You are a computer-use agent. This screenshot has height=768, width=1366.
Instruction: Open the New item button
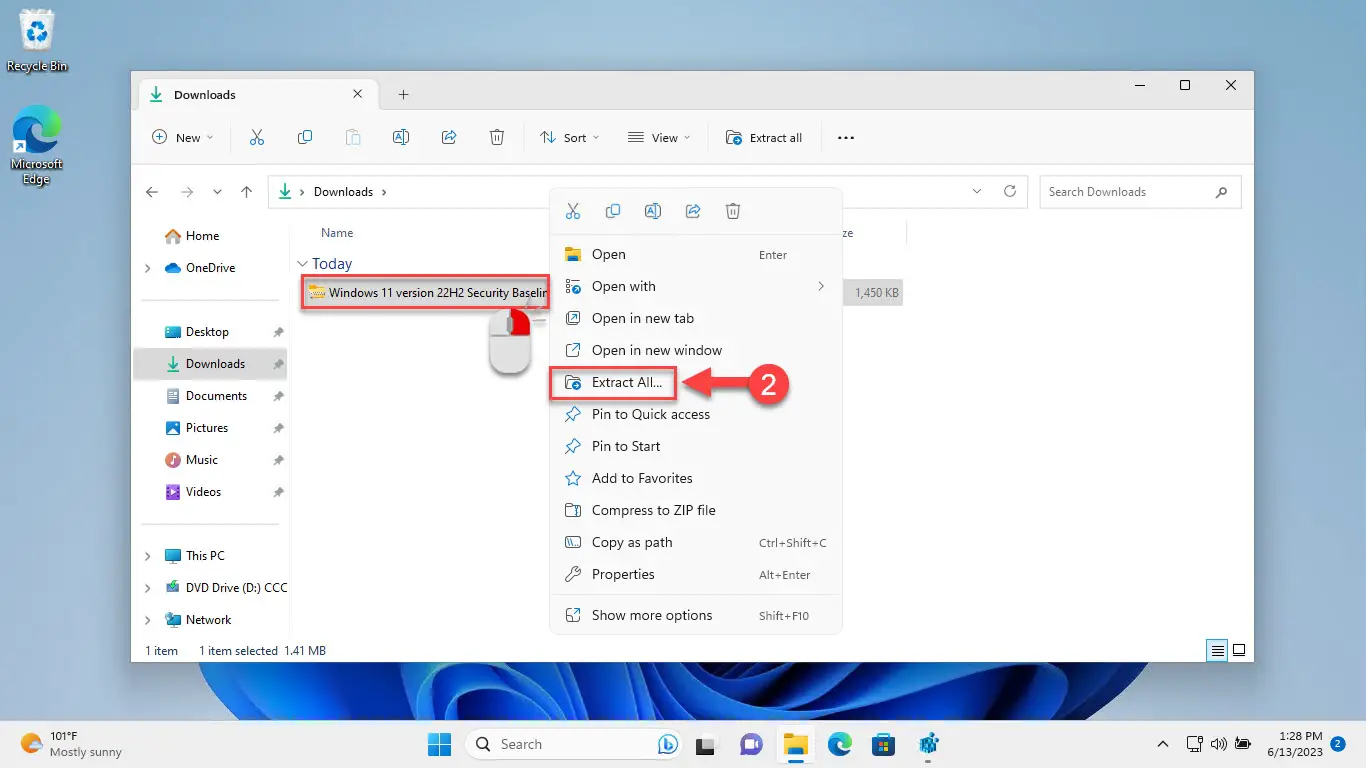(183, 138)
